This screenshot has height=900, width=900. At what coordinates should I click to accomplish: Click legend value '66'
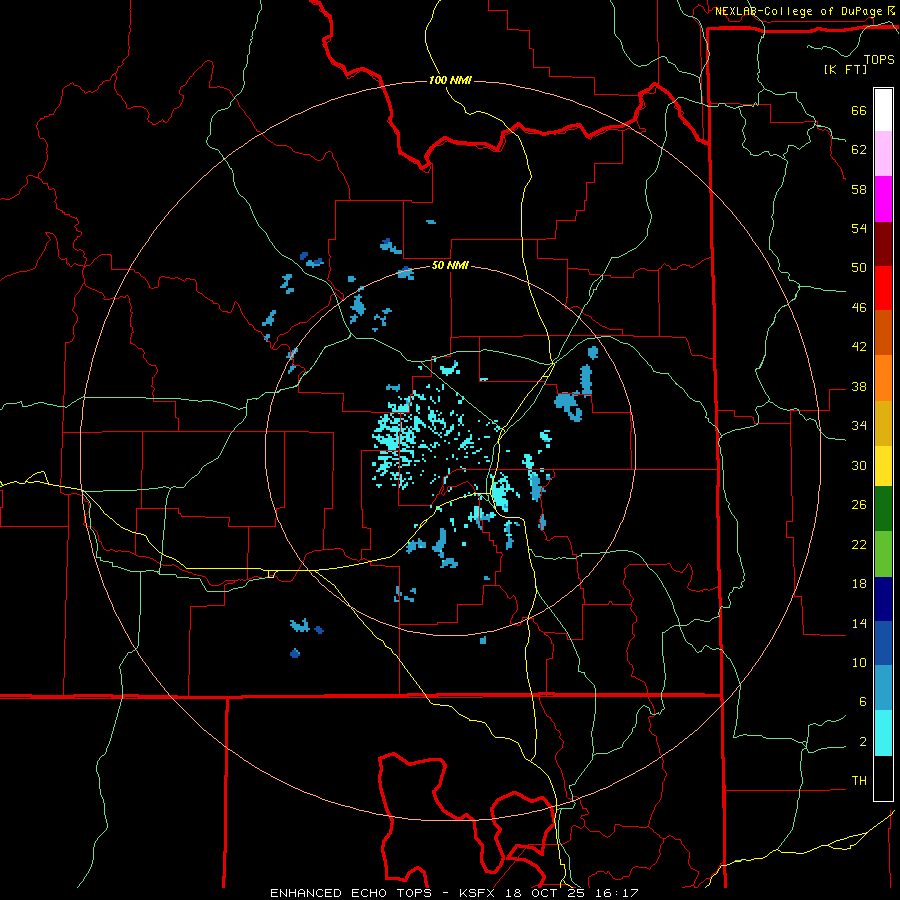(x=859, y=110)
